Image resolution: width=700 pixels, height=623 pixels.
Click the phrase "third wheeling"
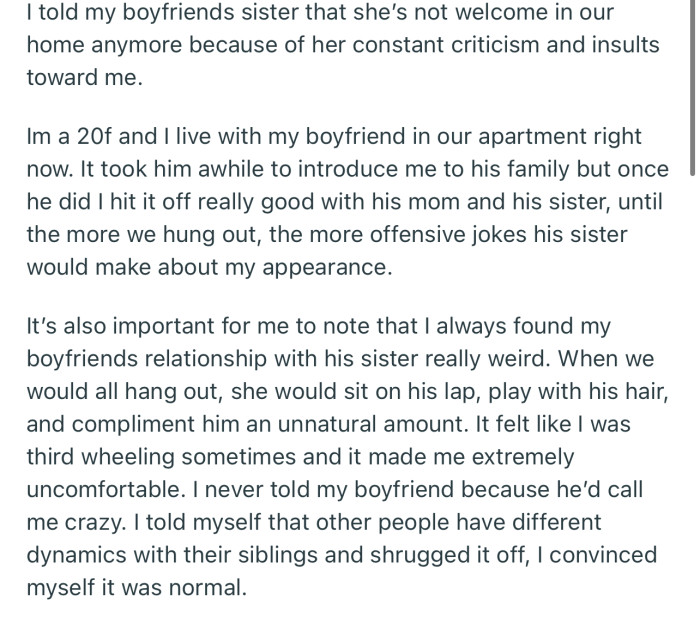[x=100, y=457]
